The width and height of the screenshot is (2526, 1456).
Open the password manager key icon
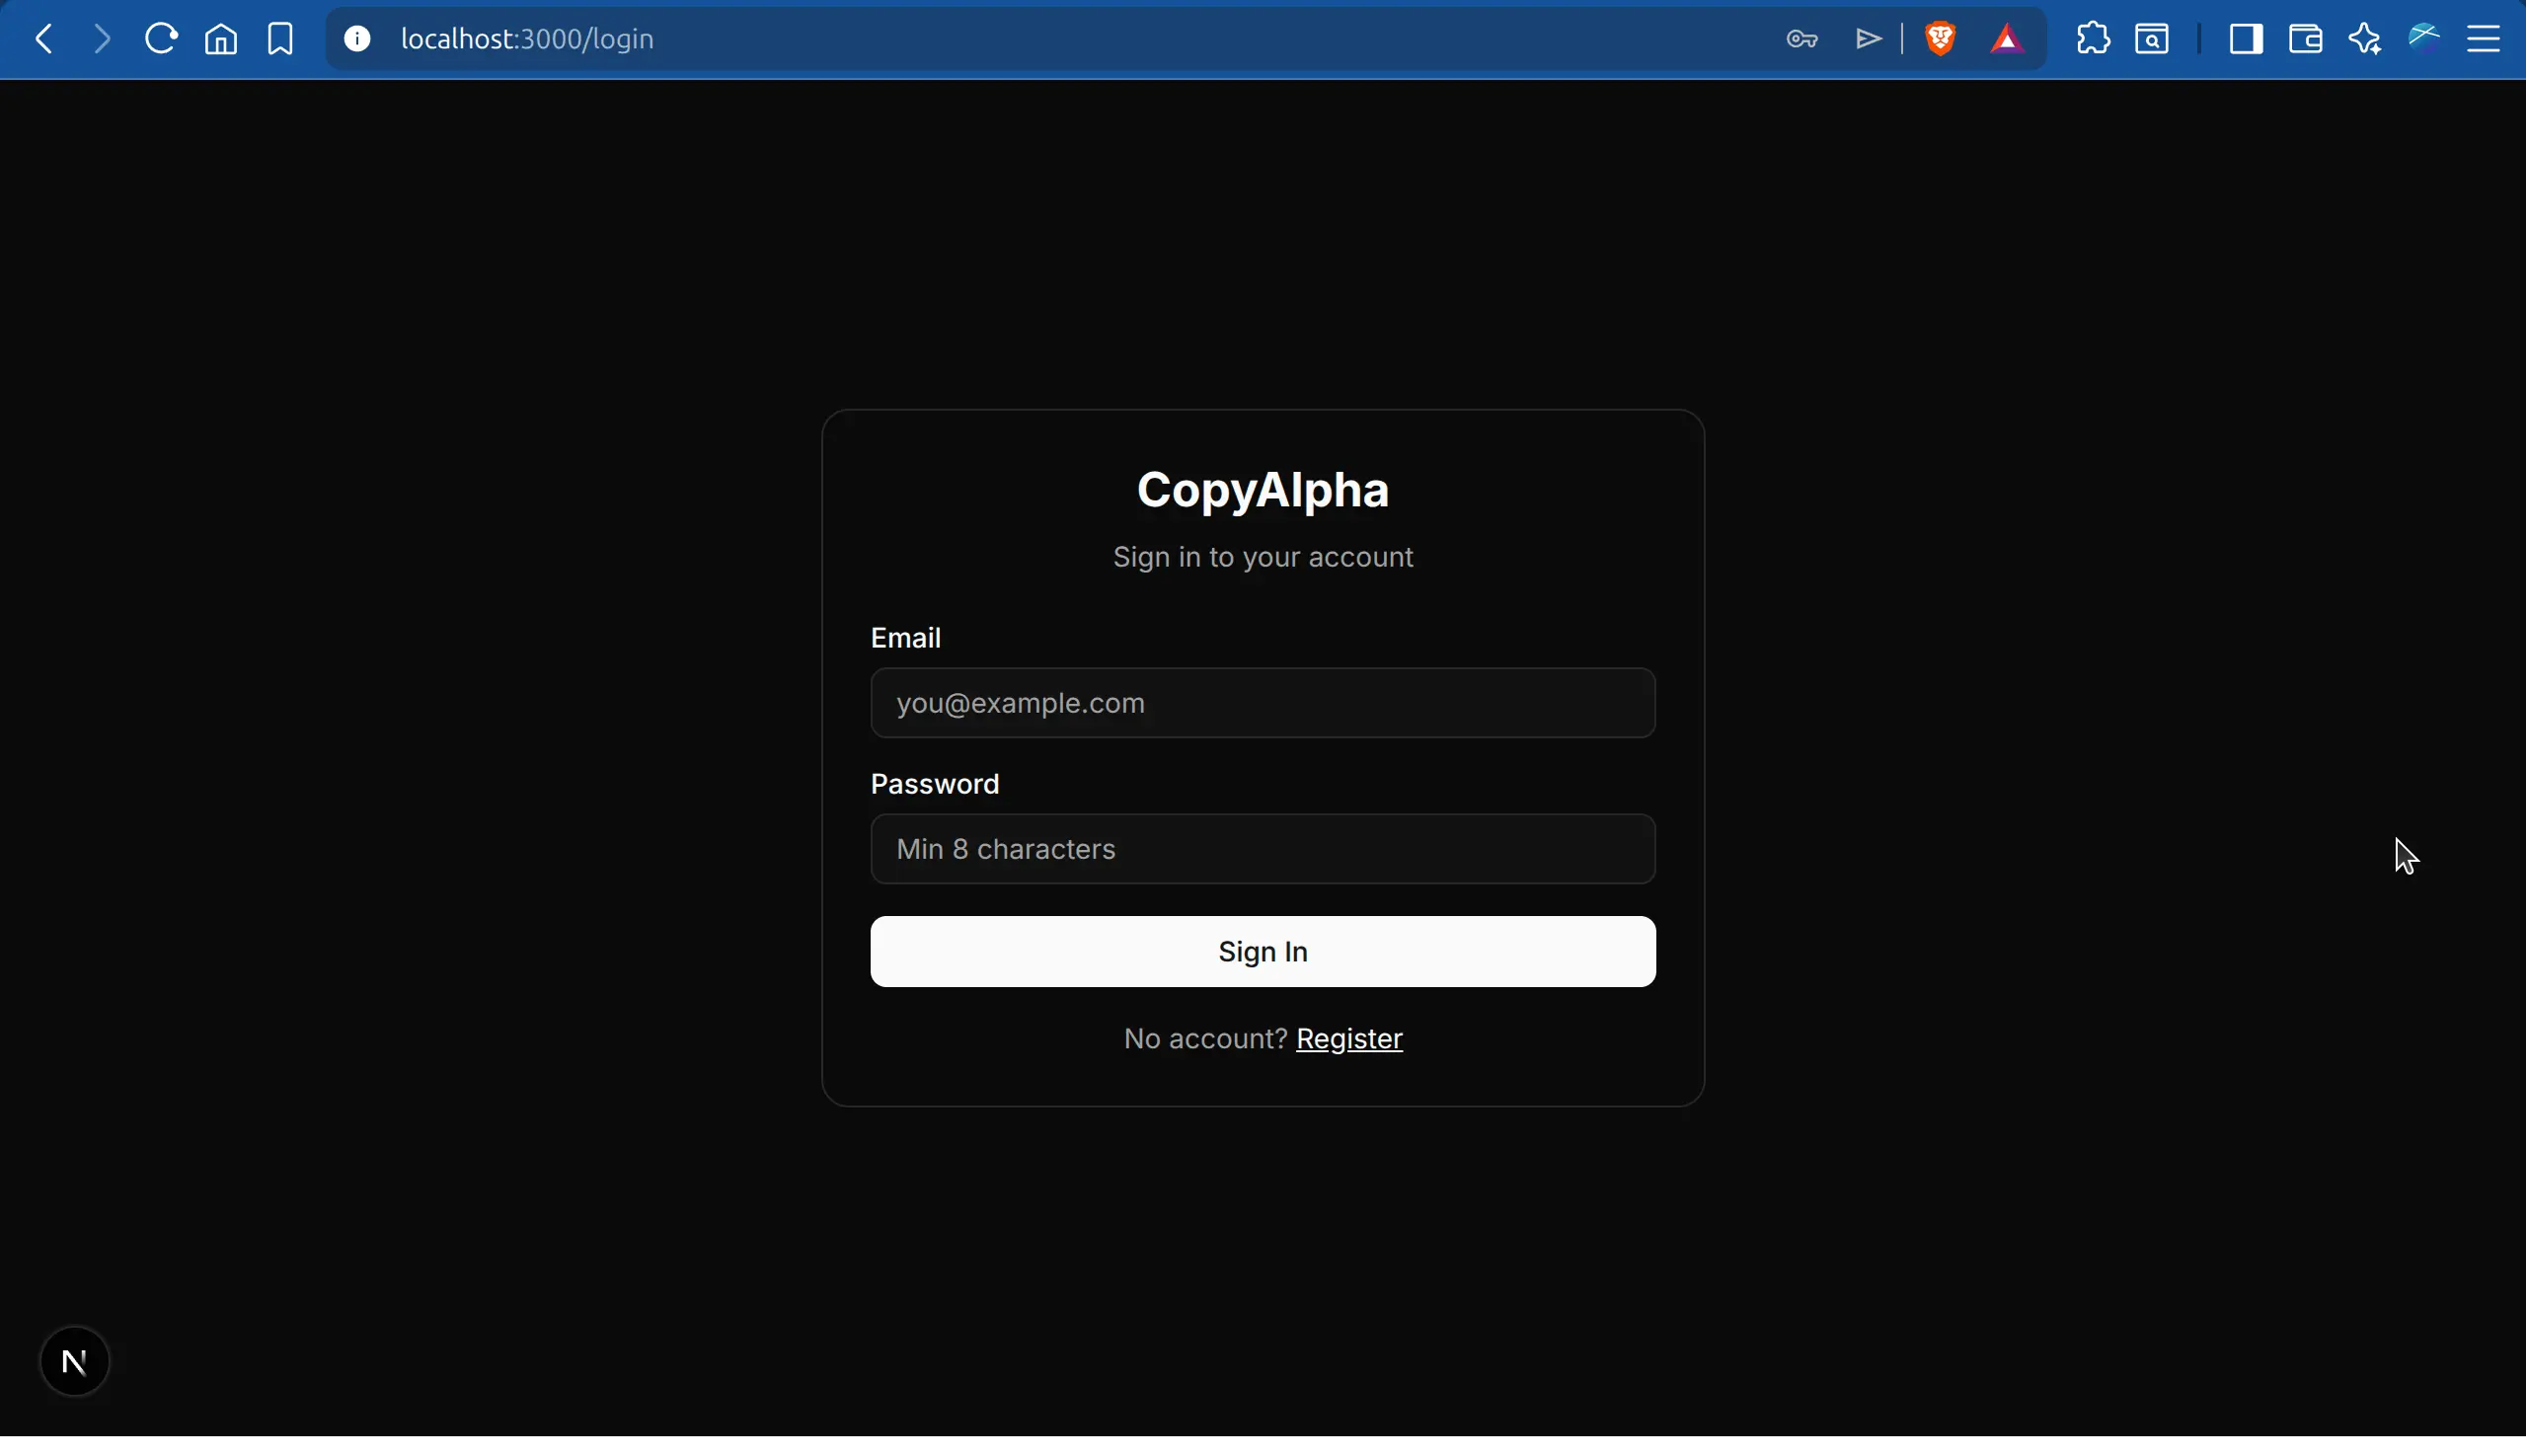pos(1803,38)
